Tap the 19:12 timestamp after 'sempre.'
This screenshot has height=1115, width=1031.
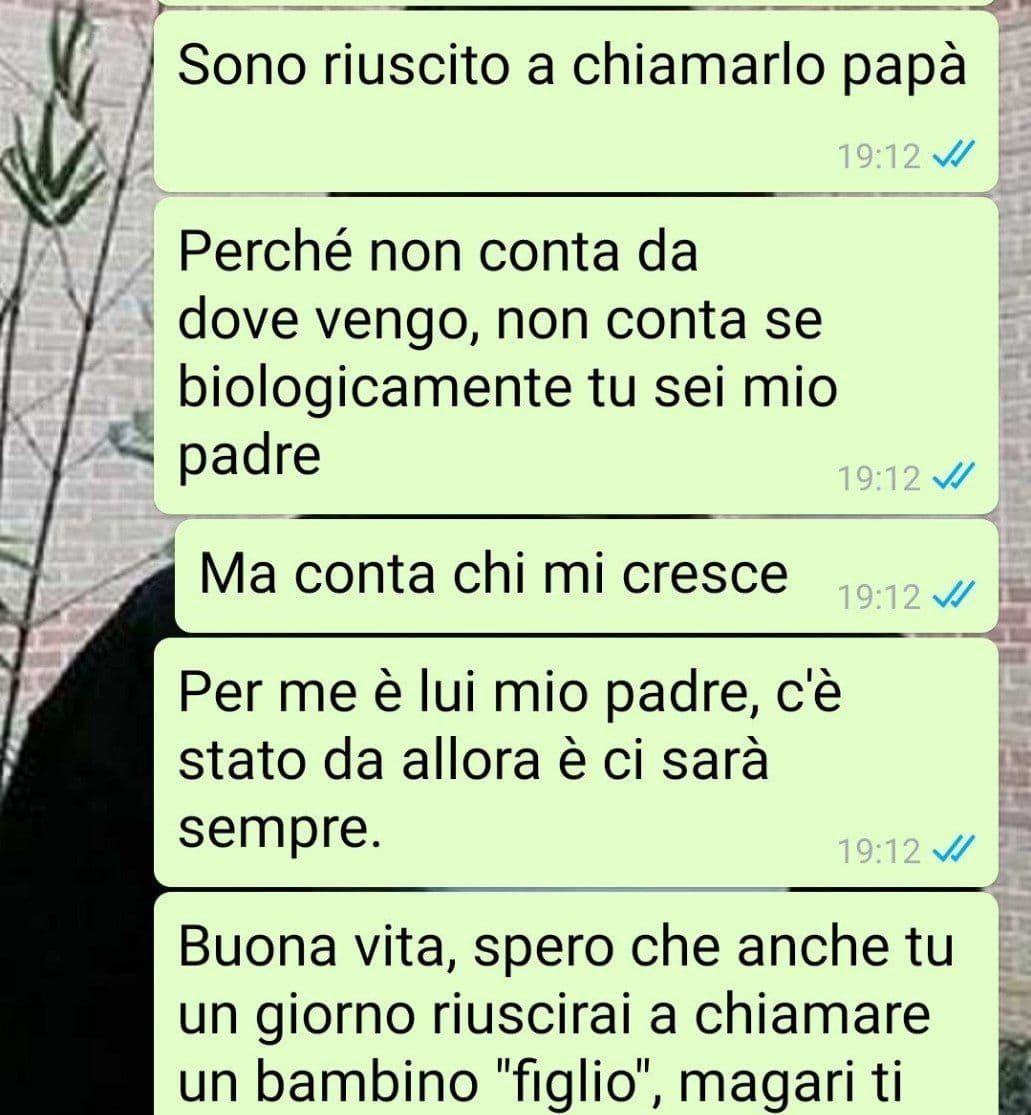pos(879,851)
